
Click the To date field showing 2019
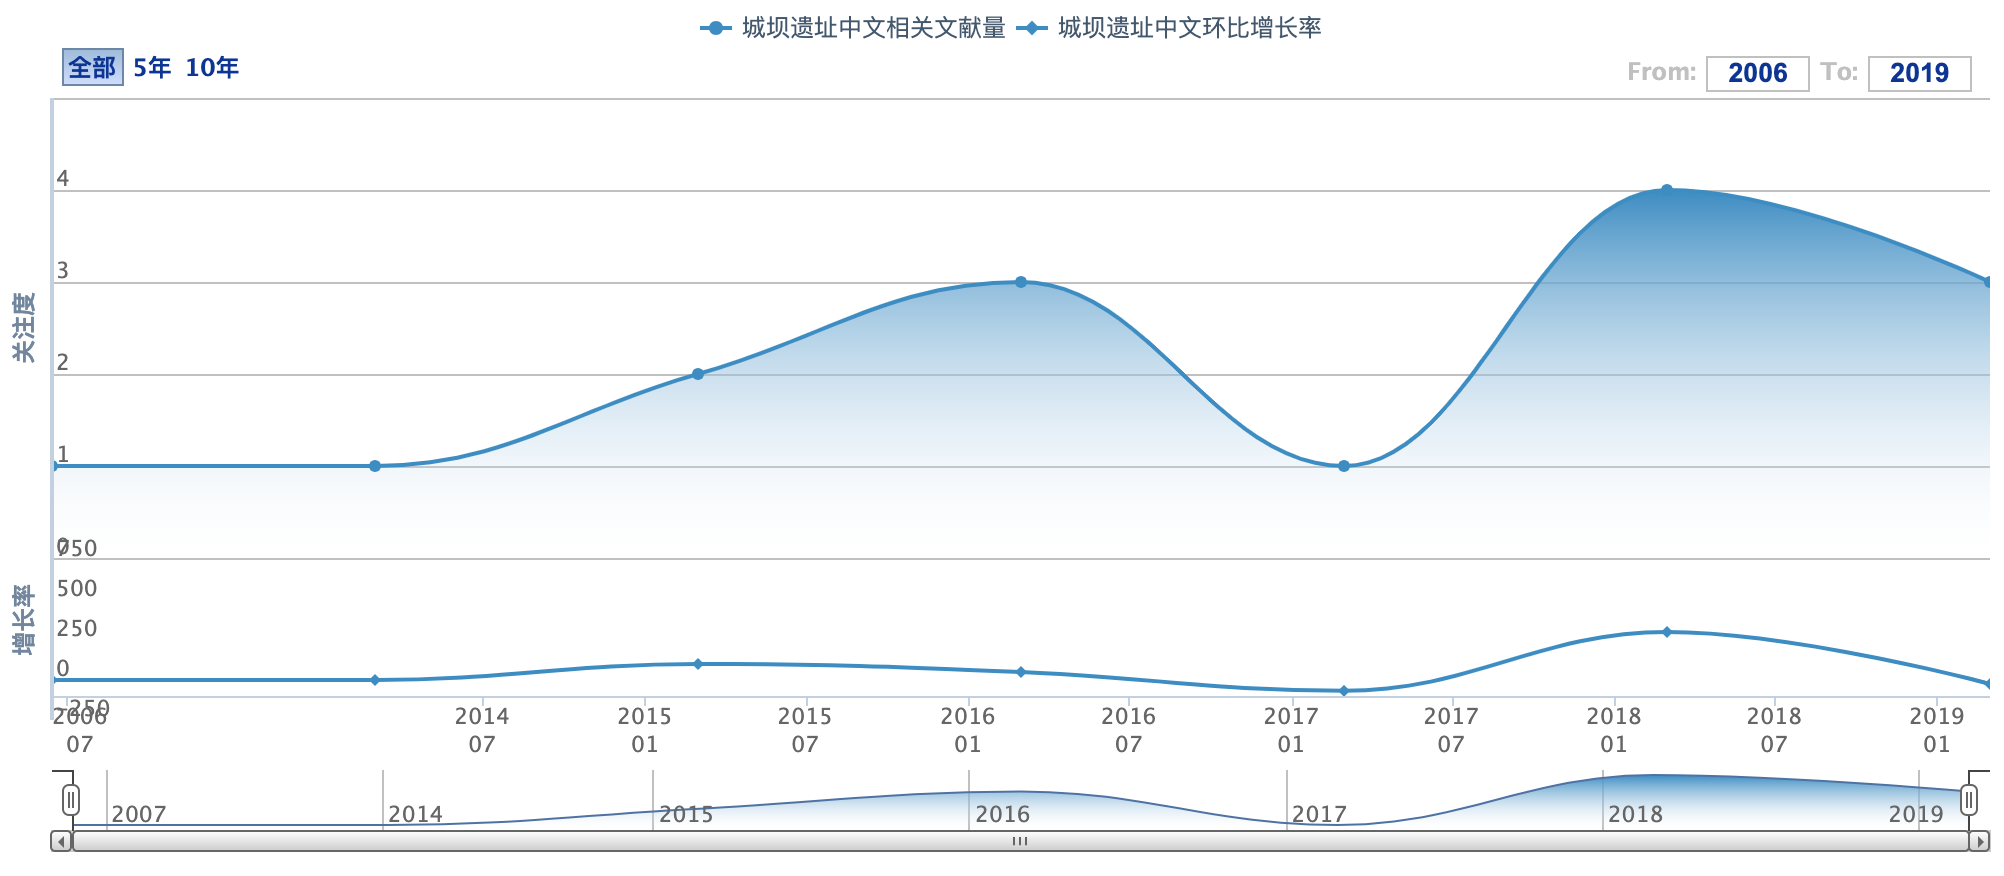(x=1918, y=73)
